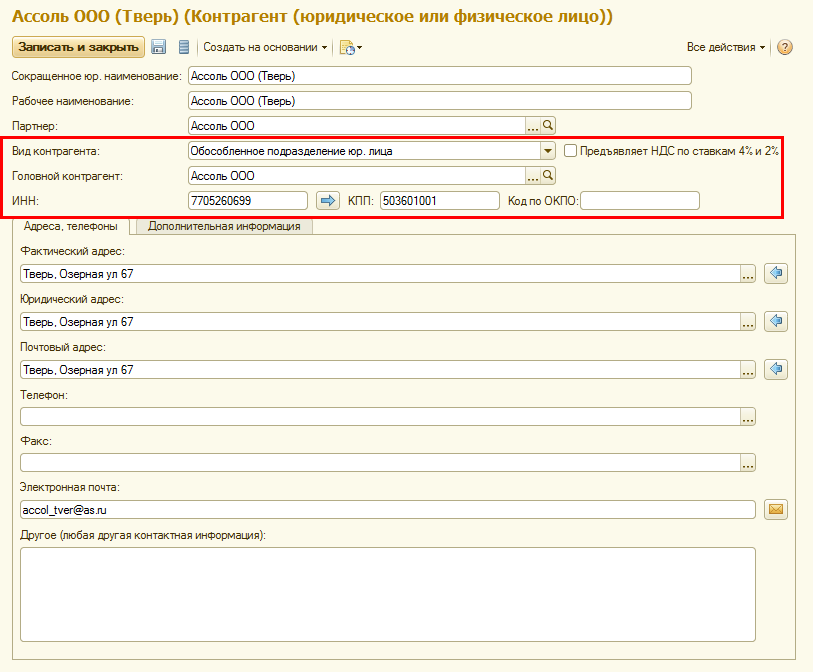Click Юридический адрес field text

point(380,322)
